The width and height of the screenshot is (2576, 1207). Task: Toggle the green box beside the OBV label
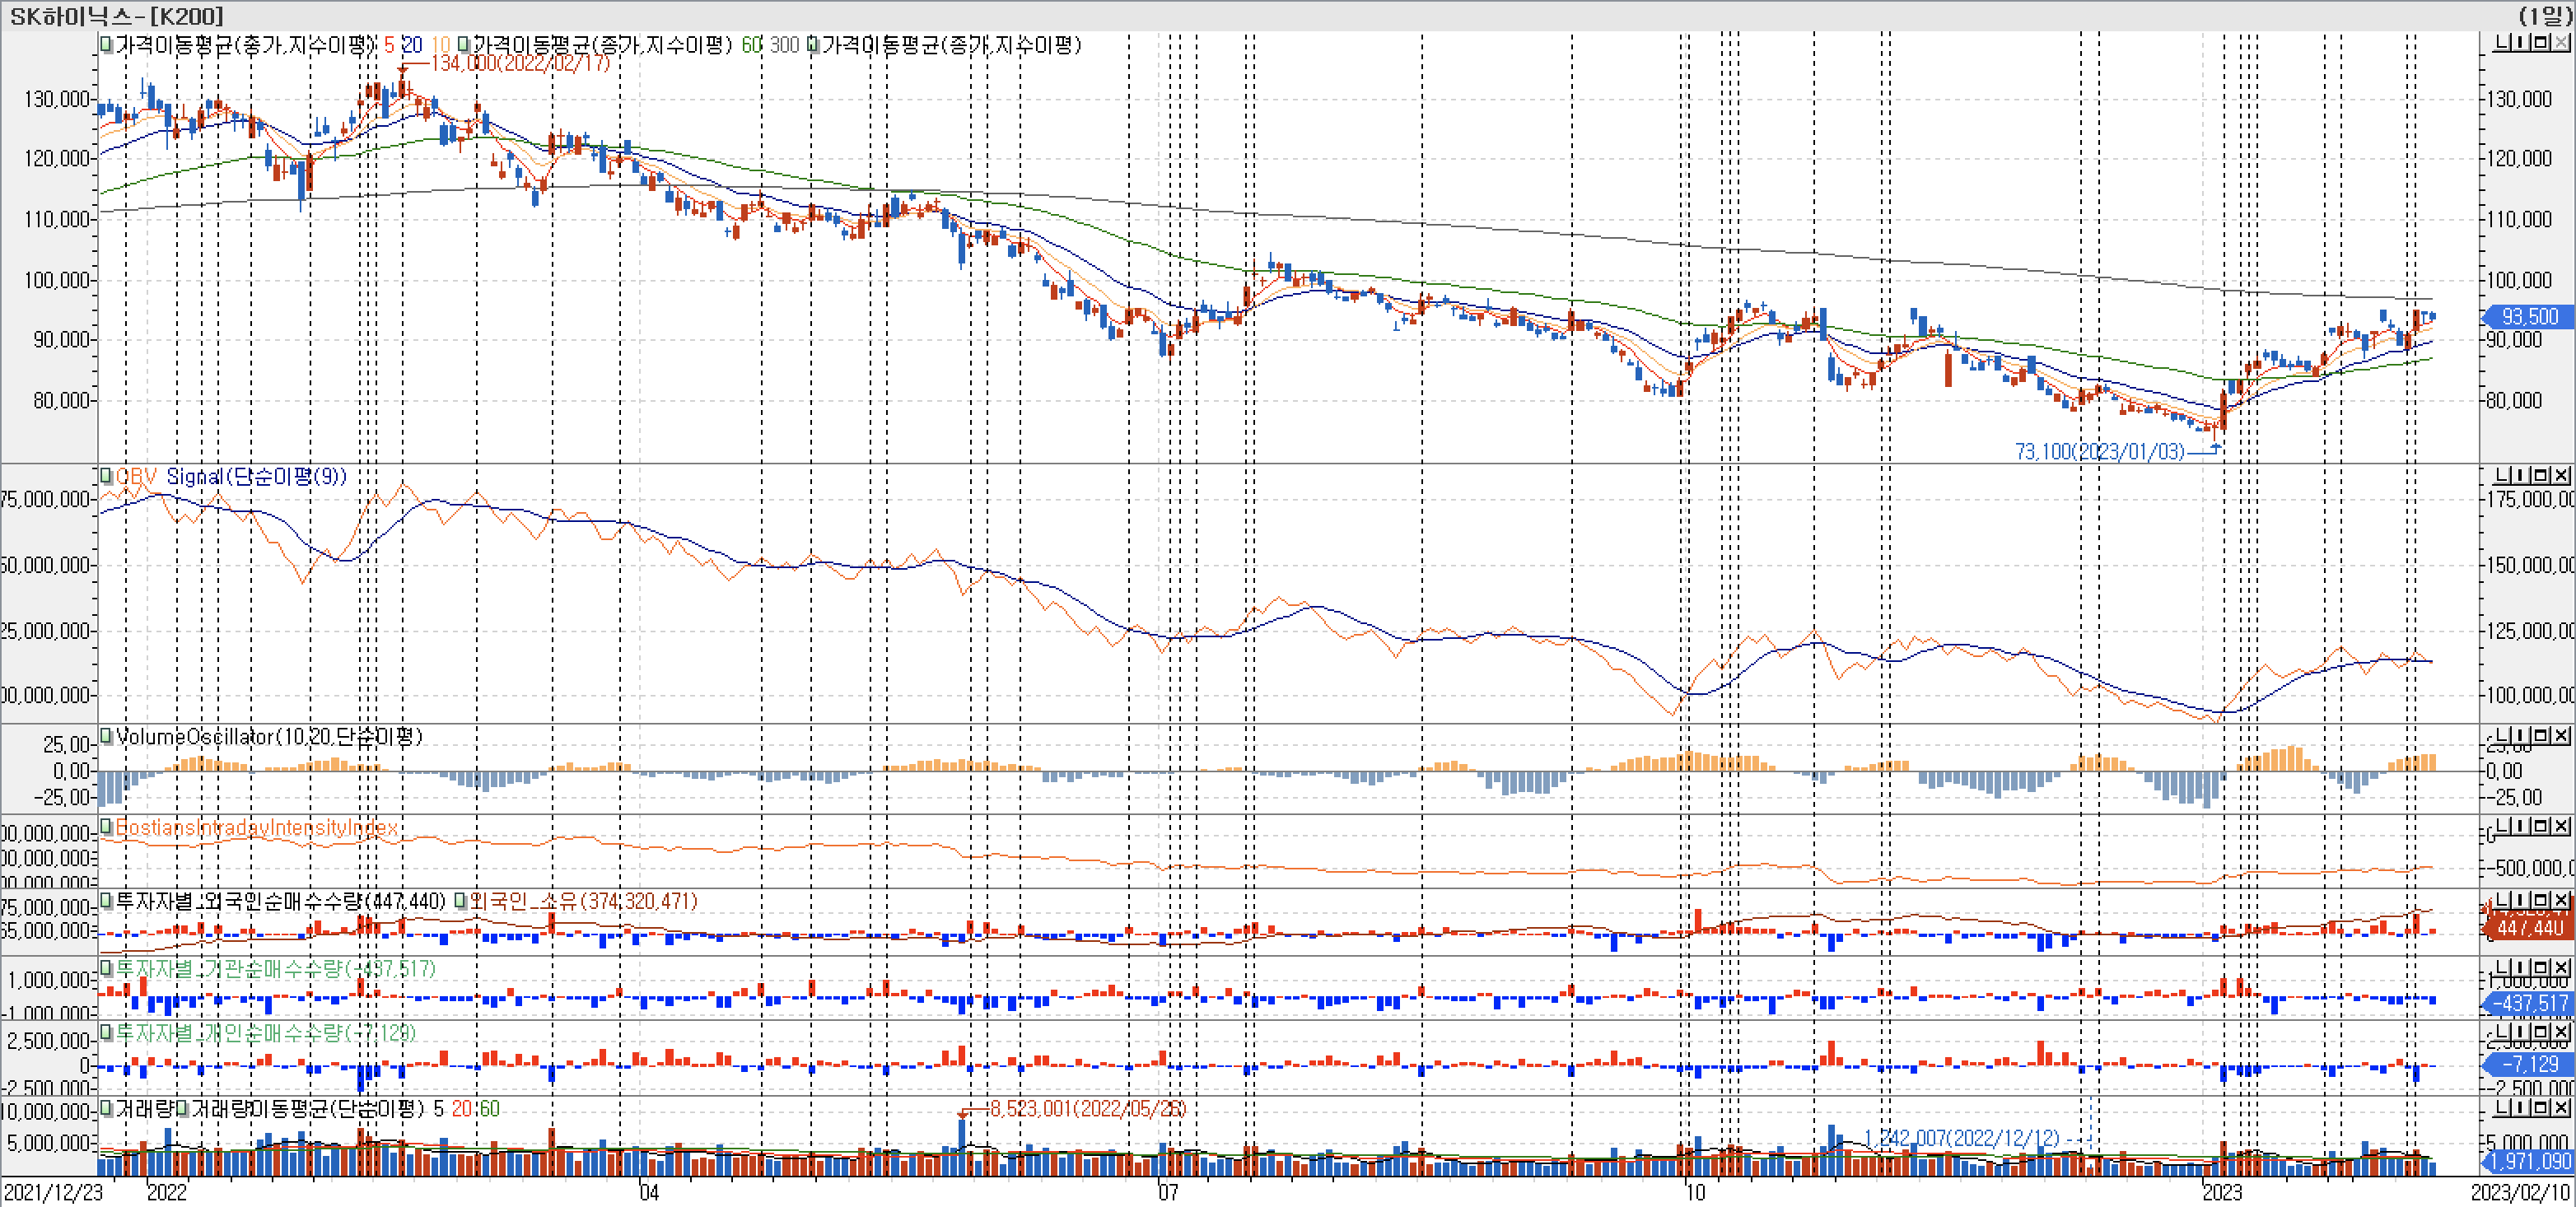tap(106, 476)
